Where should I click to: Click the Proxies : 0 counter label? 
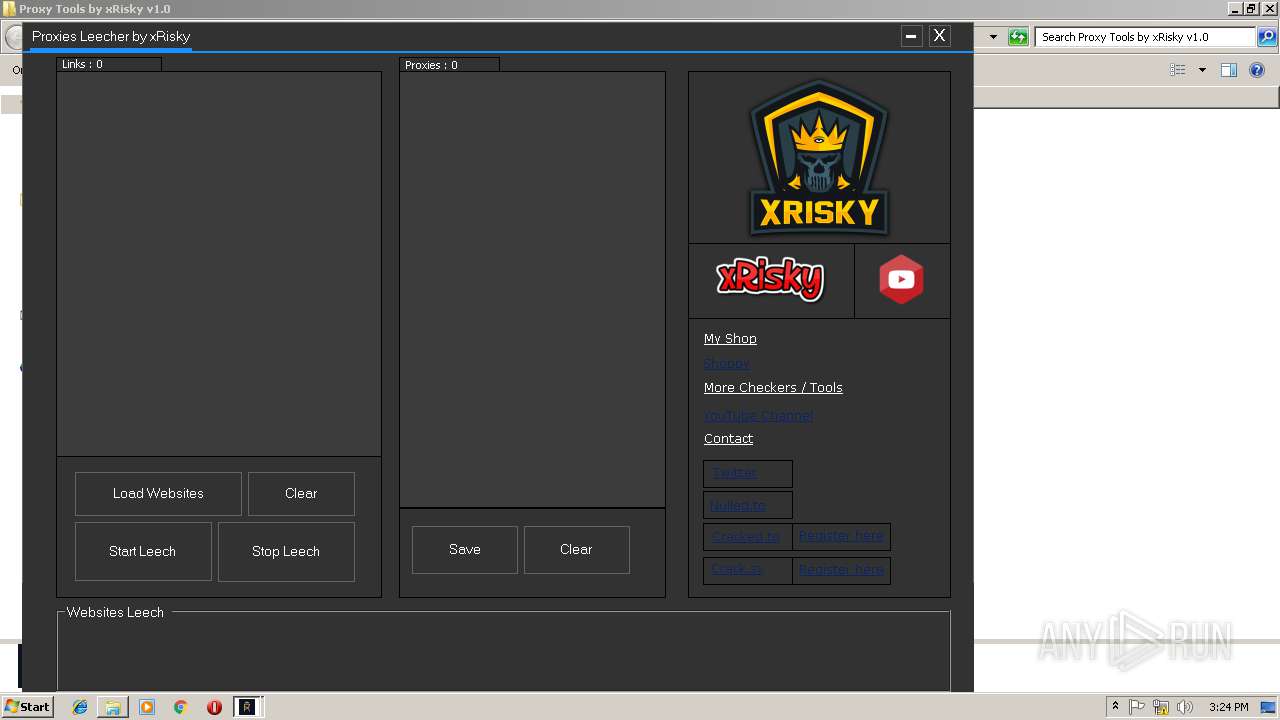pyautogui.click(x=431, y=65)
